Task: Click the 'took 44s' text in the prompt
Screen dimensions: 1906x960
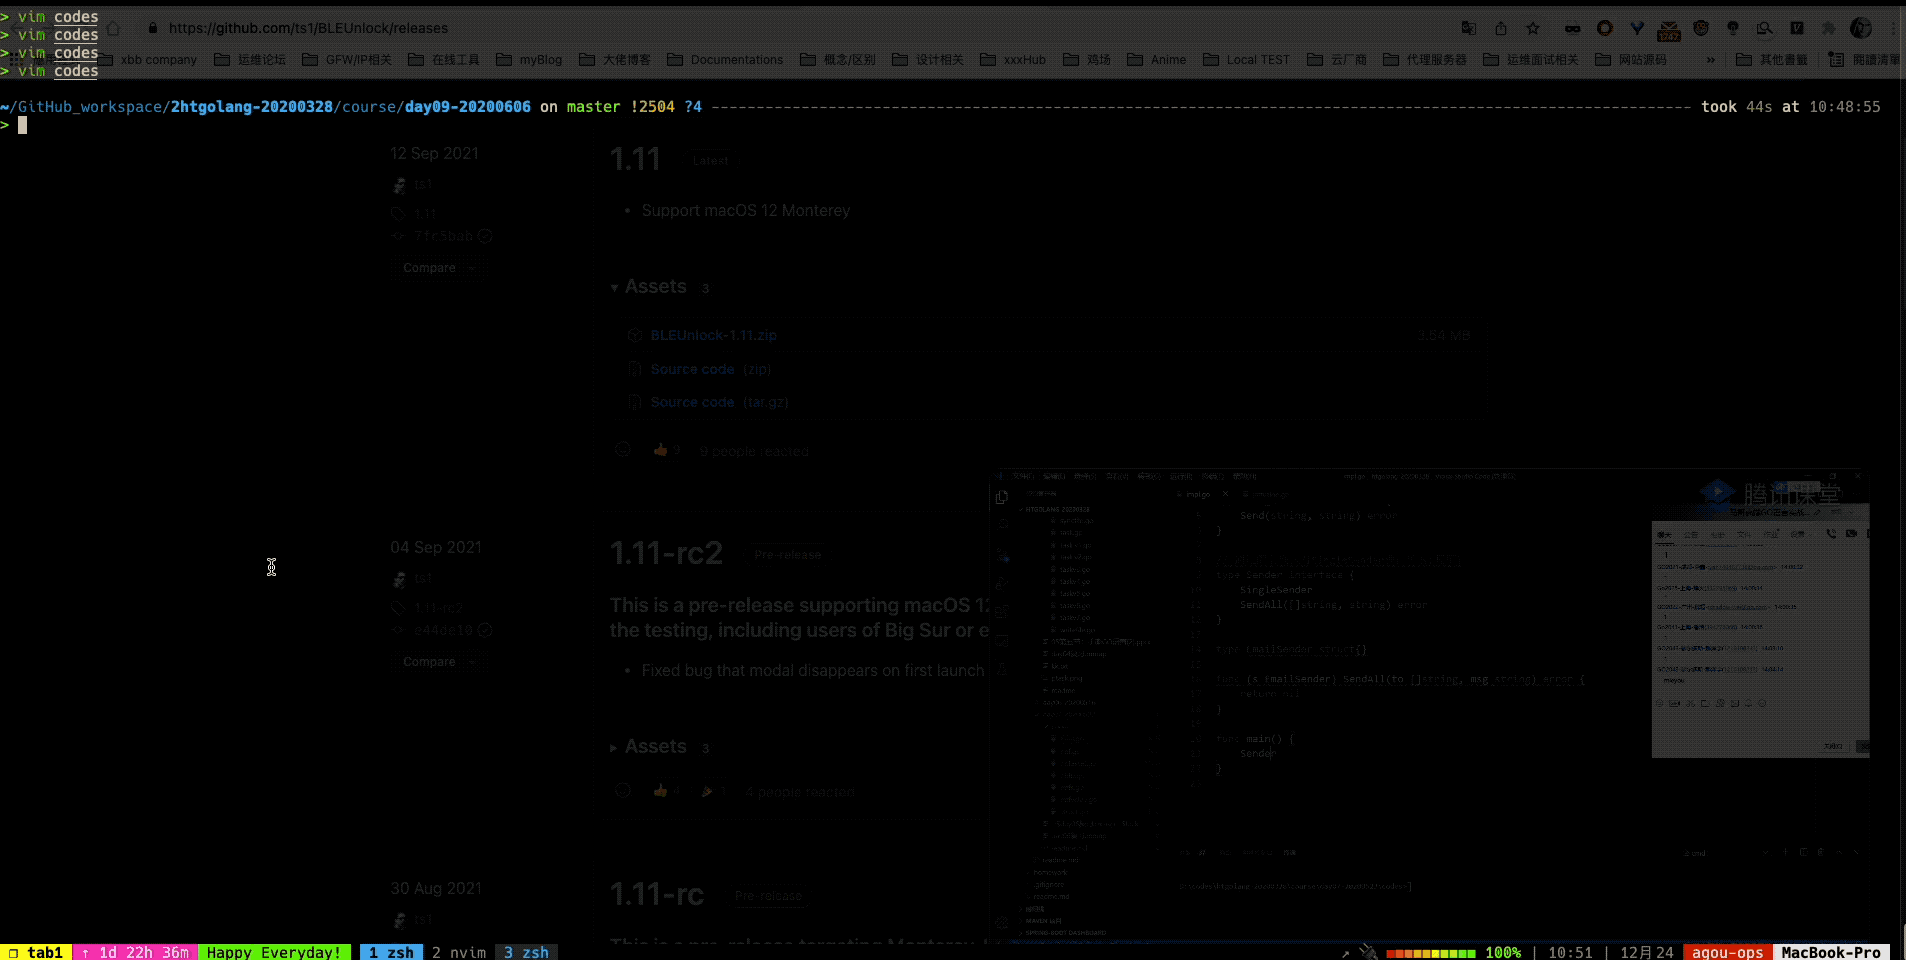Action: point(1737,107)
